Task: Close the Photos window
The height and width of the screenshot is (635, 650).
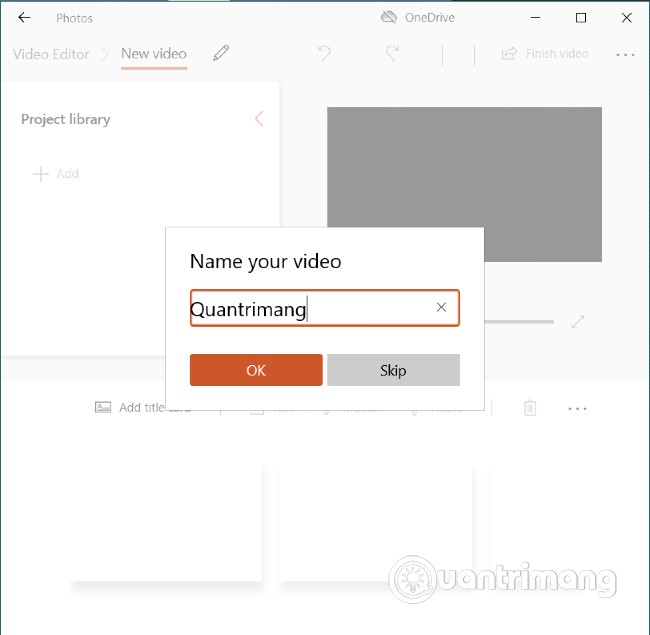Action: click(627, 17)
